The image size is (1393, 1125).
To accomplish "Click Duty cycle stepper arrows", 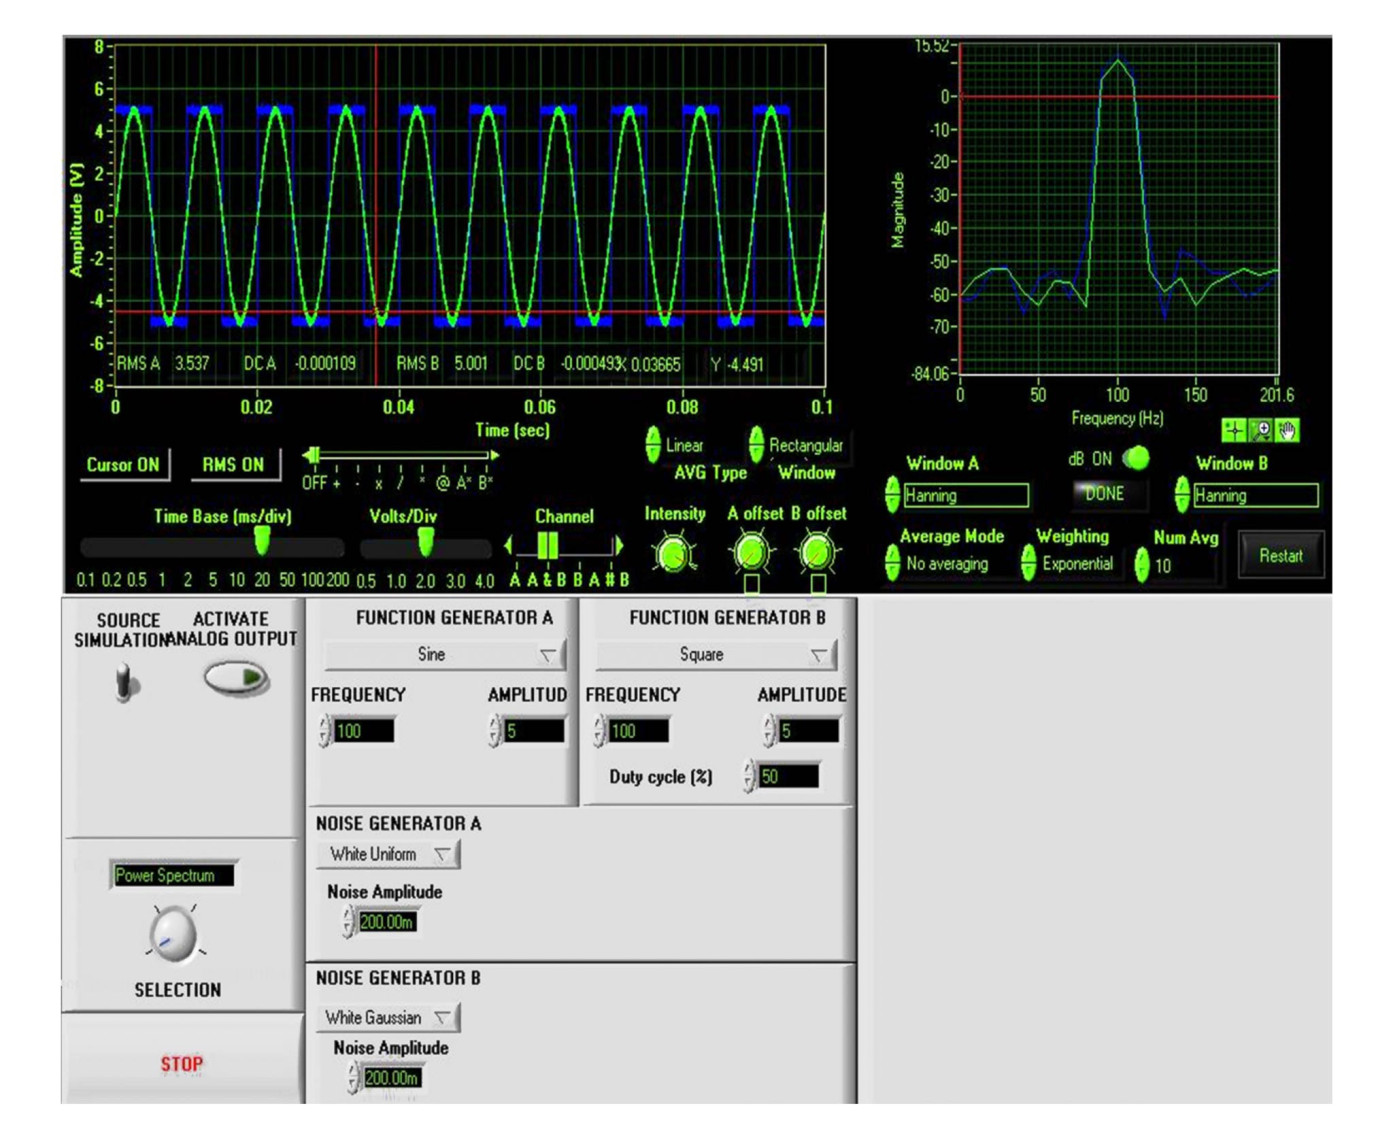I will pyautogui.click(x=750, y=776).
